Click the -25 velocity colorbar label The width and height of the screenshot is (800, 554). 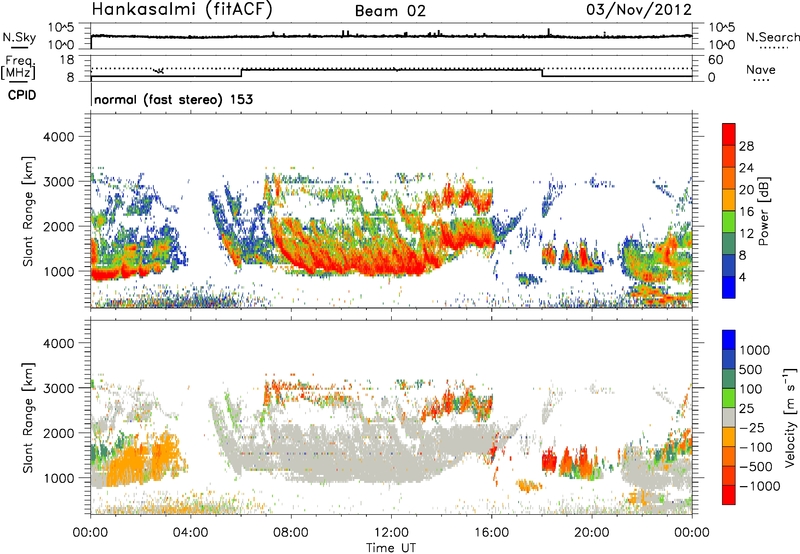(754, 428)
